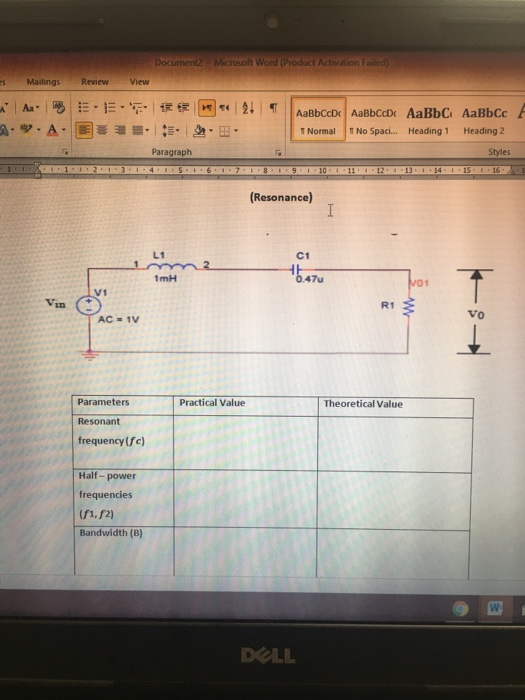Apply bulleted list formatting
The image size is (525, 700).
coord(83,108)
